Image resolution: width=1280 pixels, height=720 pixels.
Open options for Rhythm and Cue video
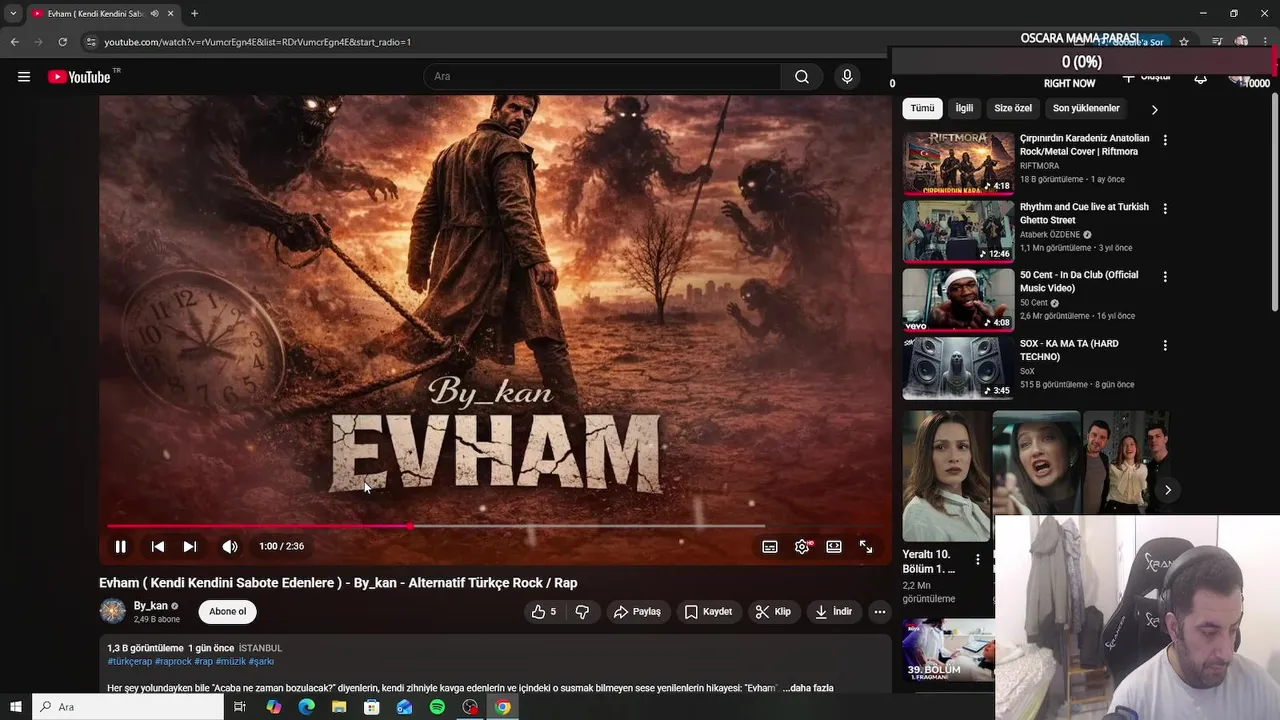tap(1165, 209)
